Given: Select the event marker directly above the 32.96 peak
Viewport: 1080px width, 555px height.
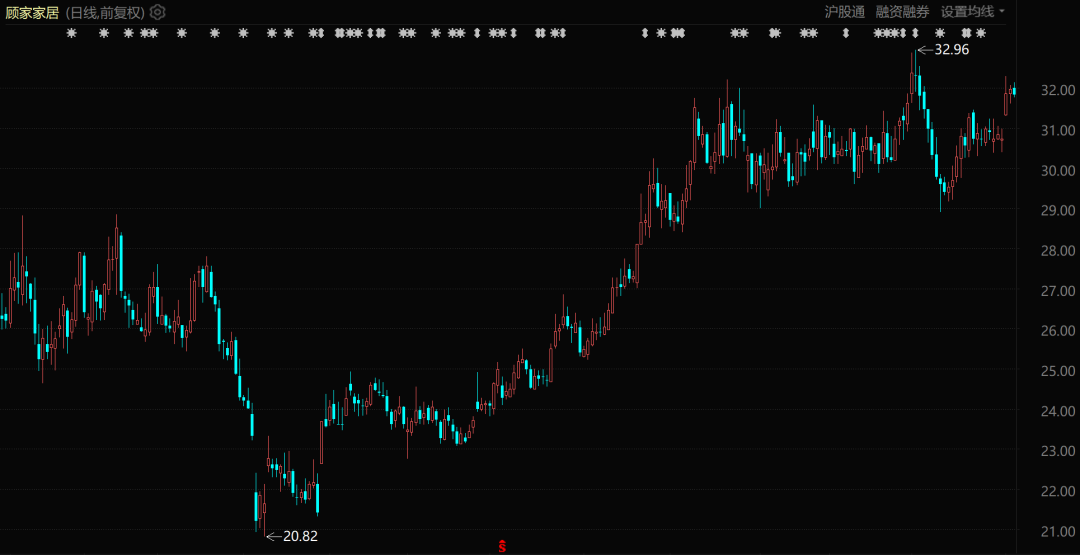Looking at the screenshot, I should (x=914, y=34).
